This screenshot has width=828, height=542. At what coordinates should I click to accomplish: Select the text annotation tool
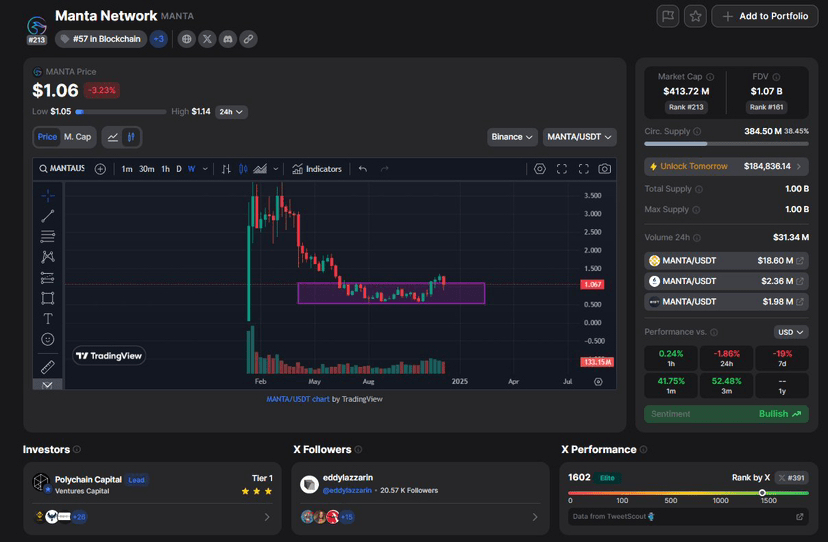click(47, 319)
